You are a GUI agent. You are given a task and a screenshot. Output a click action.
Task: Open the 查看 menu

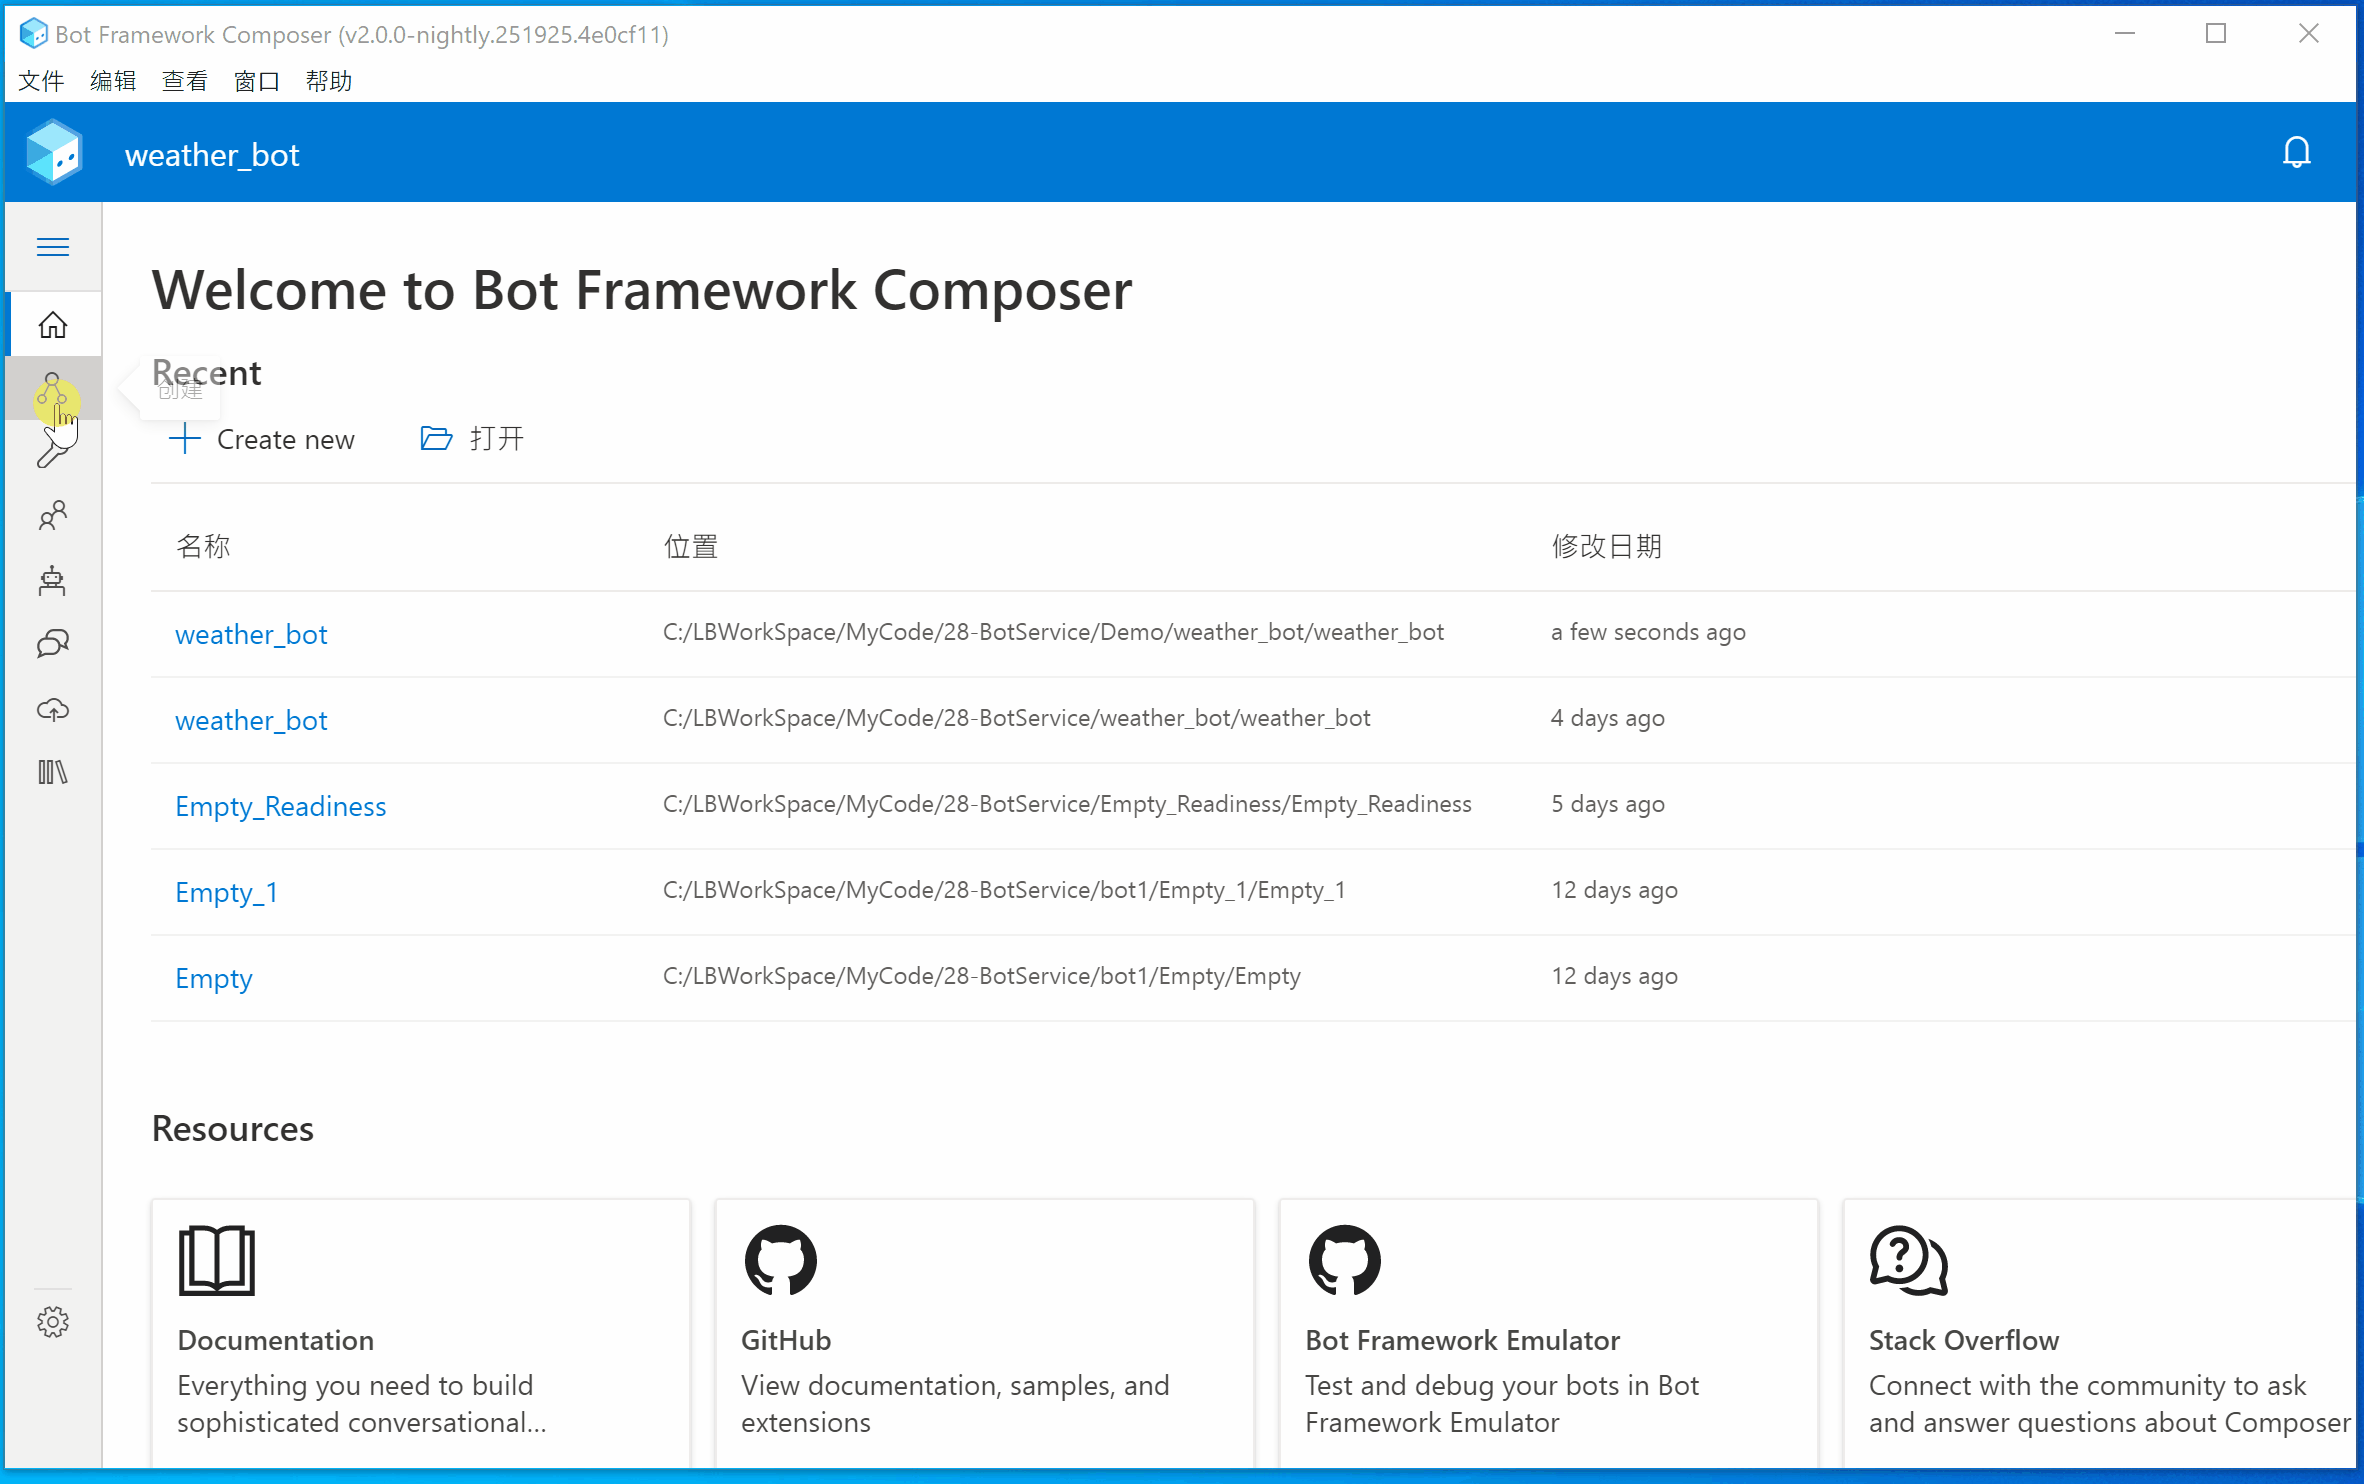[185, 81]
